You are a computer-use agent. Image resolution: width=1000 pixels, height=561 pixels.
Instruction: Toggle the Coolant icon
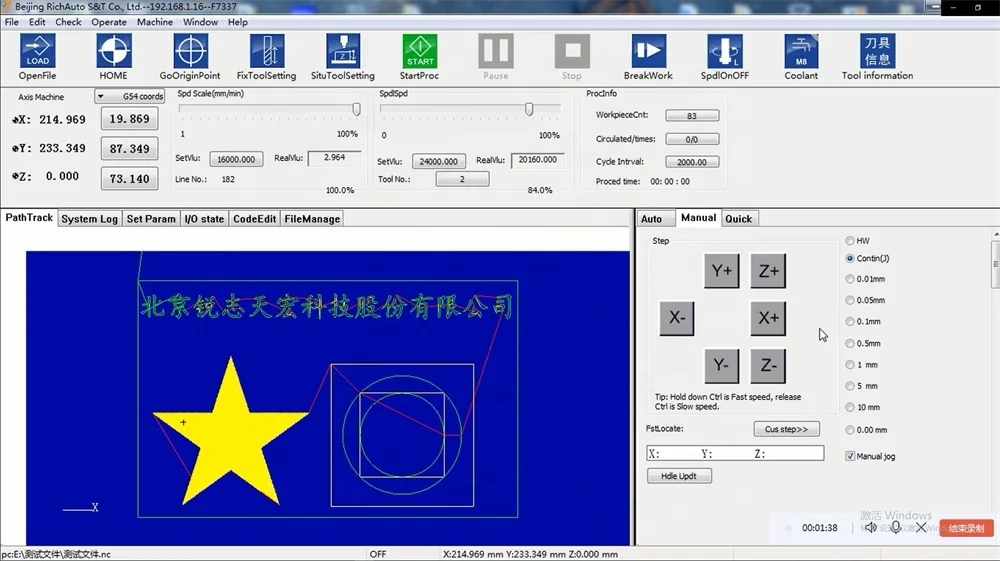tap(801, 51)
